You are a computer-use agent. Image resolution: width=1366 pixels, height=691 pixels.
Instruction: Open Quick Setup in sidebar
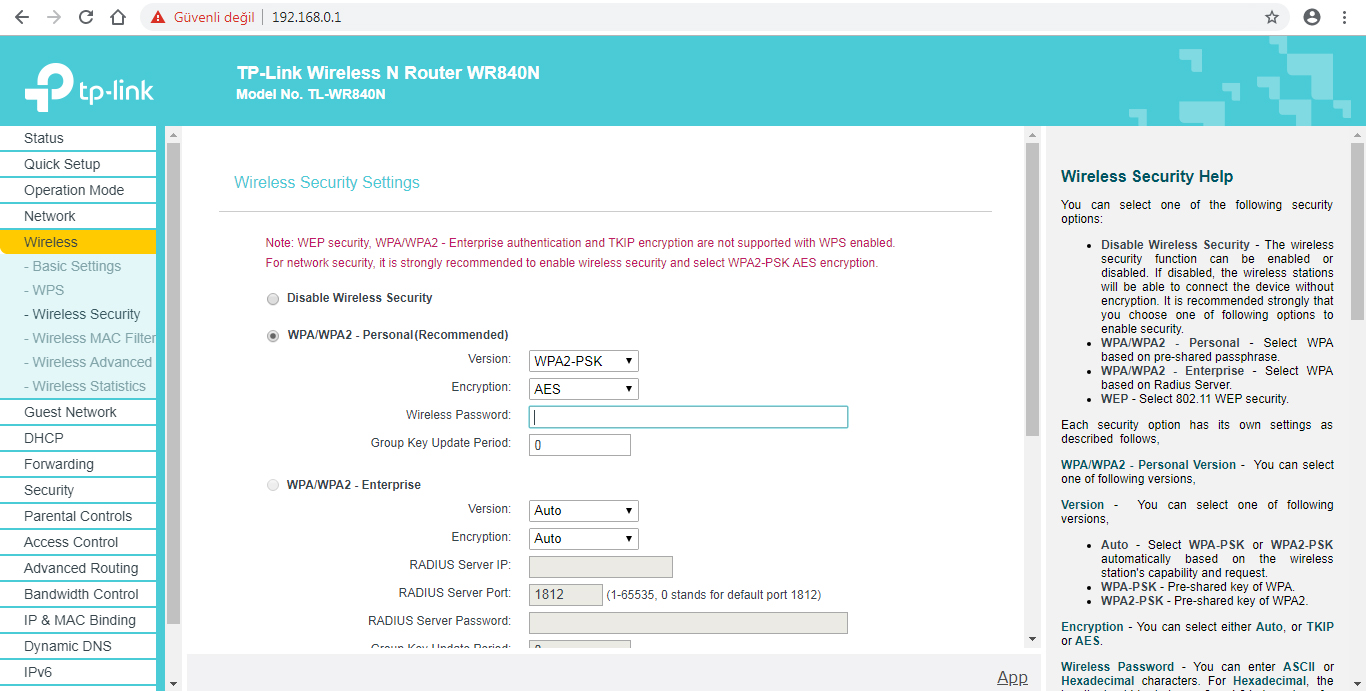78,164
